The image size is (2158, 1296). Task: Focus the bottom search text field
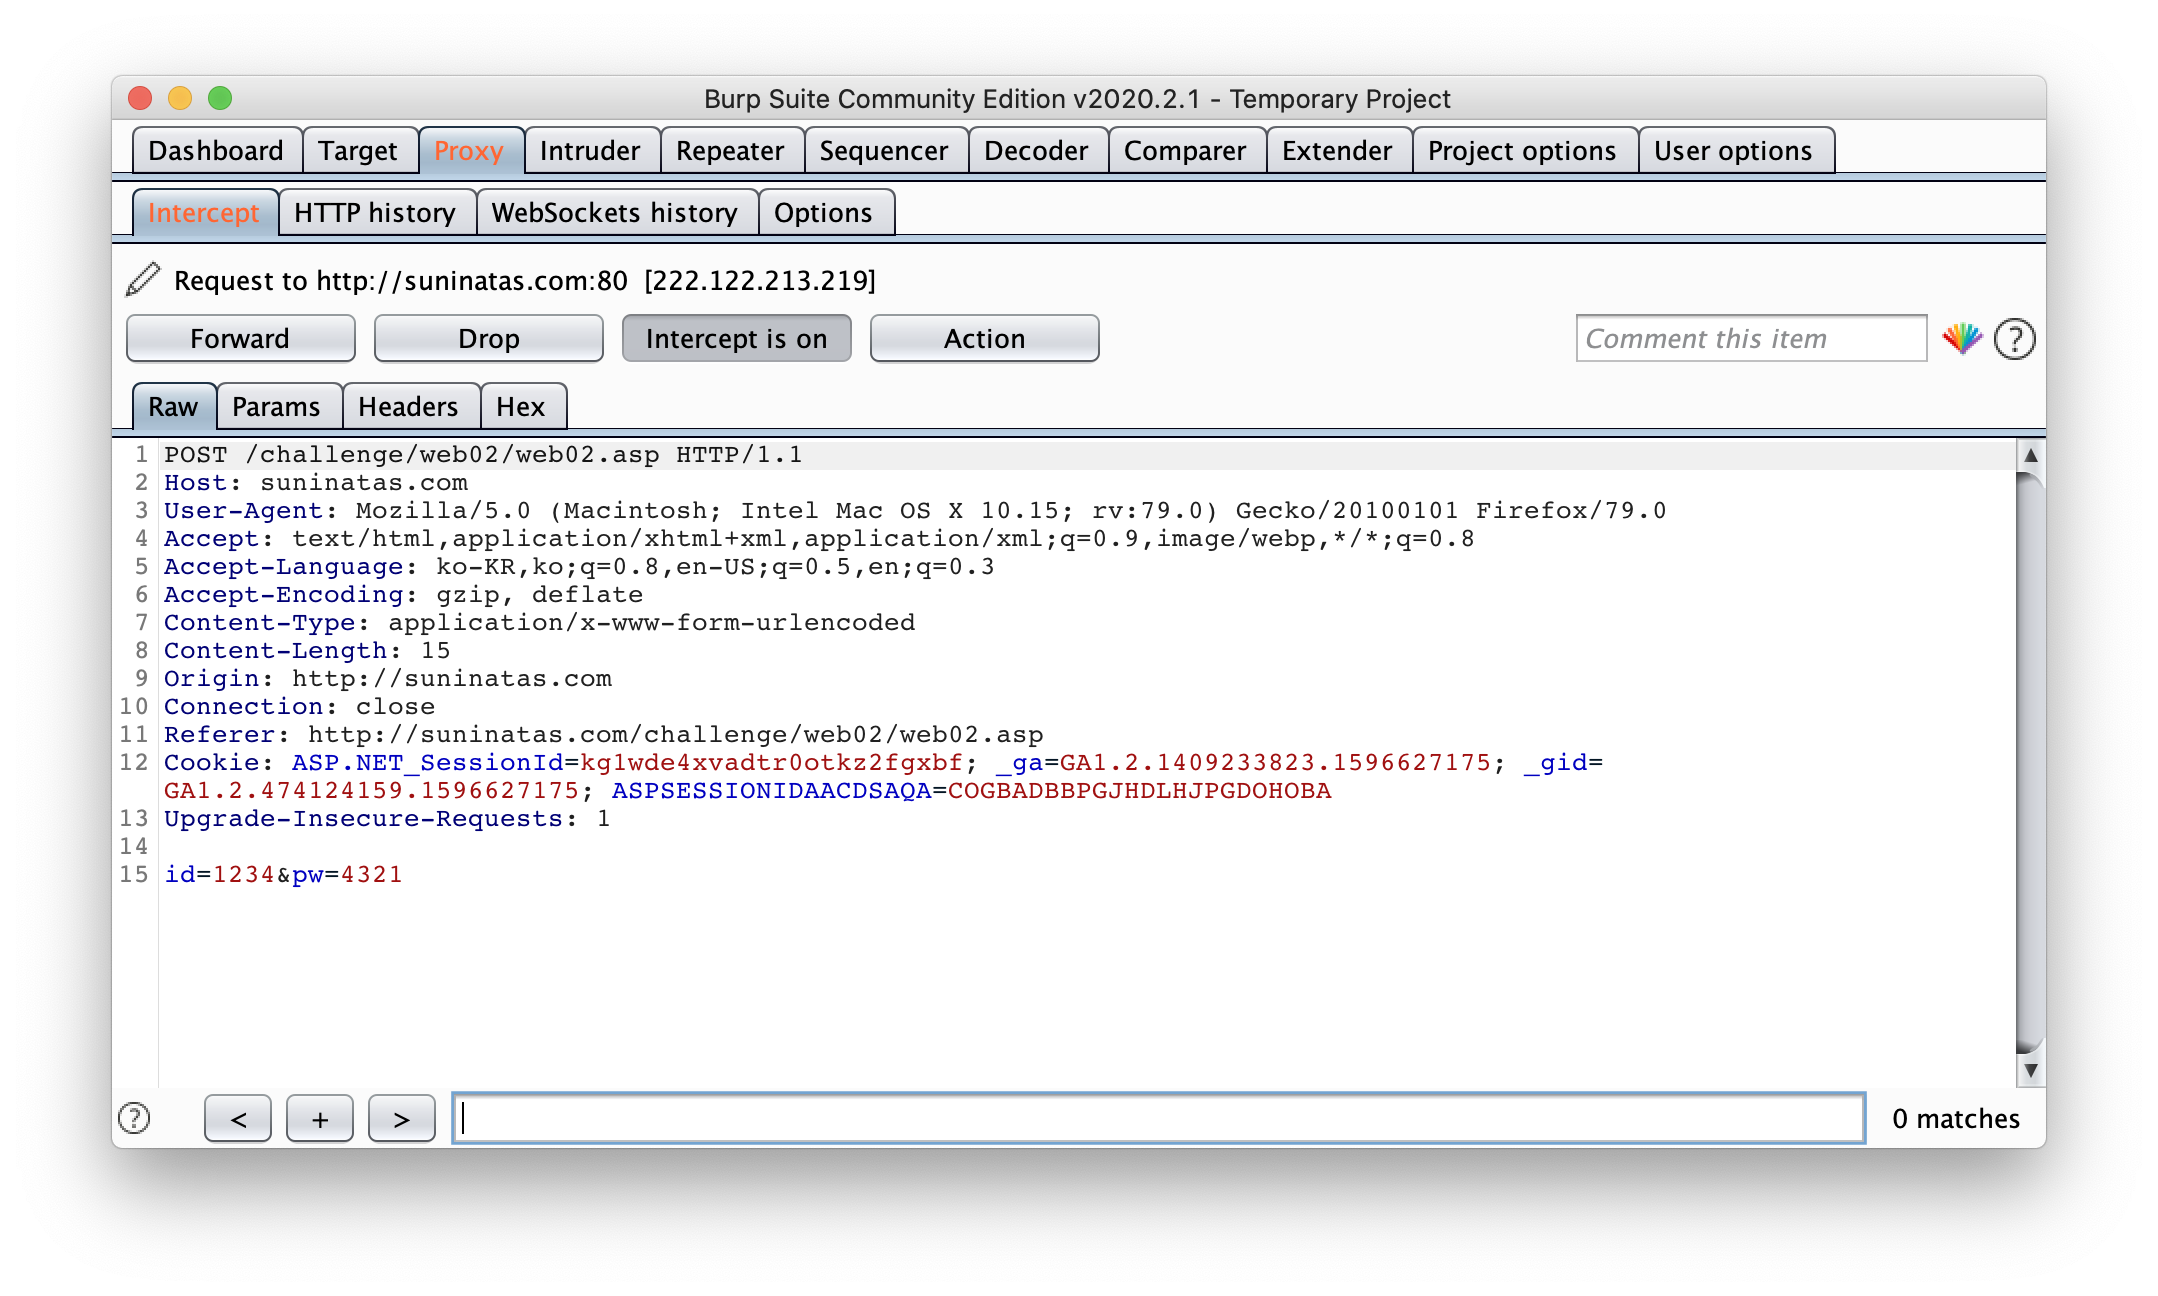1158,1118
